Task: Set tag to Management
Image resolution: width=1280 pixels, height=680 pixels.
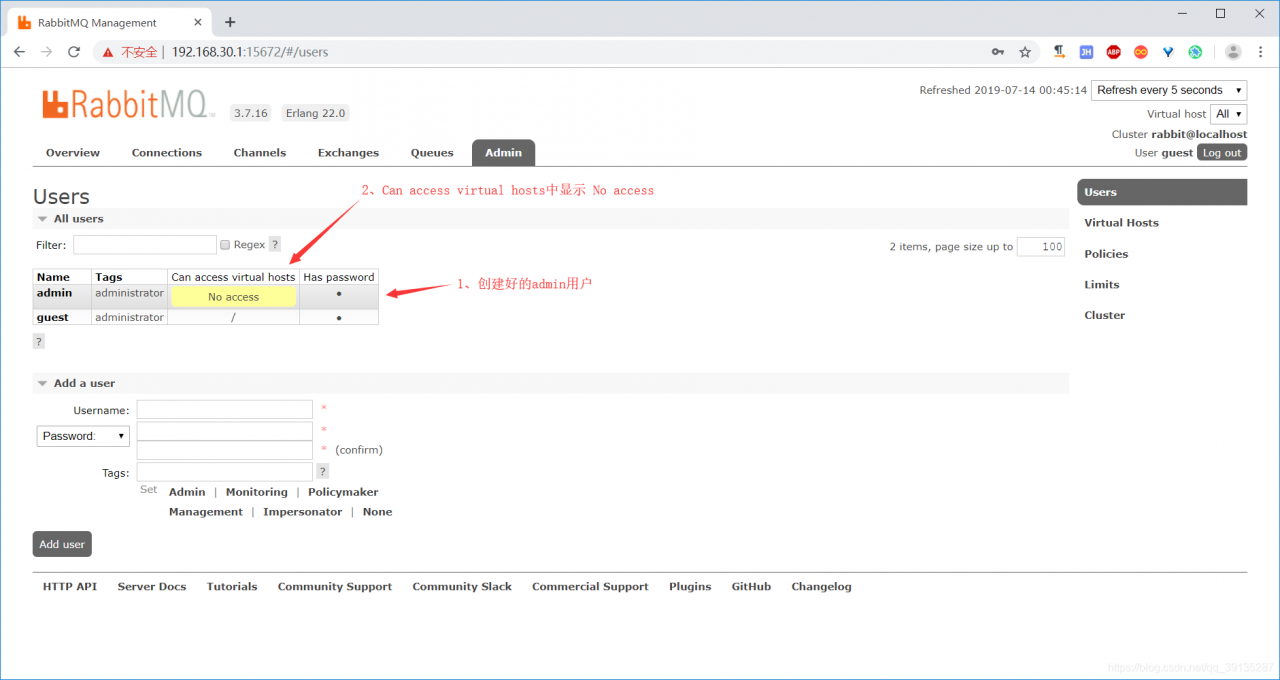Action: [x=206, y=512]
